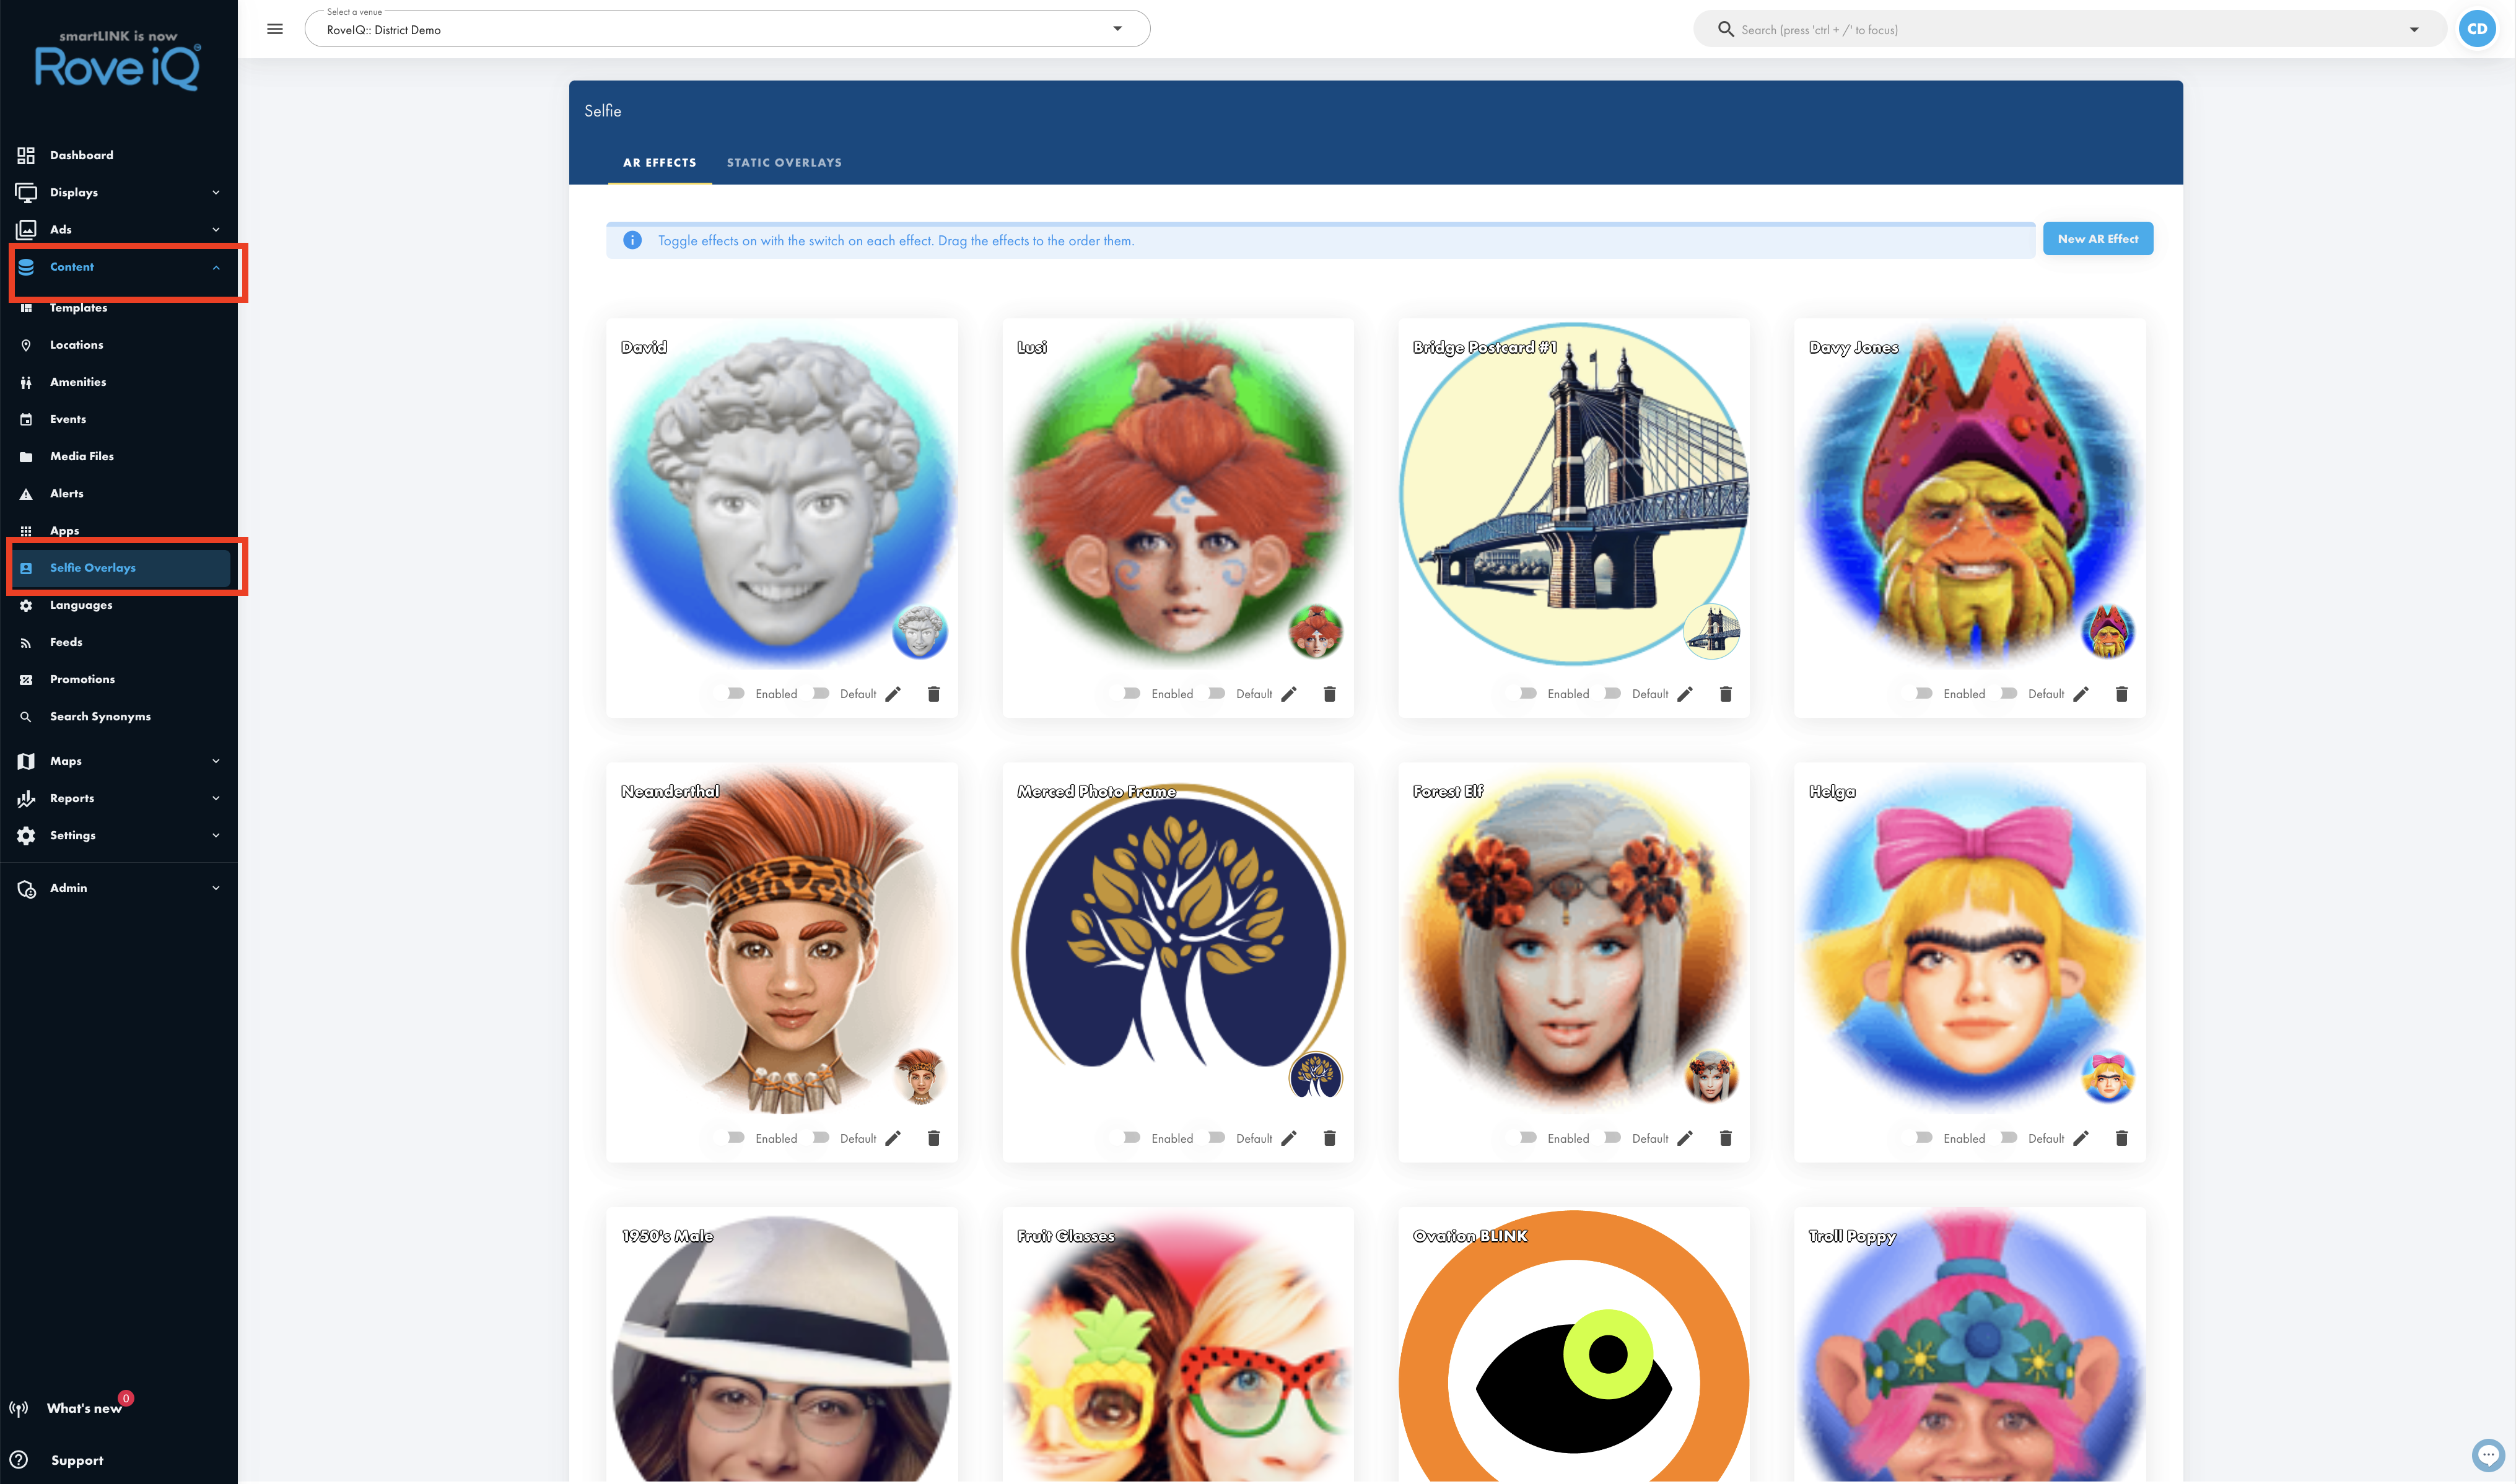Screen dimensions: 2516x1484
Task: Delete the Davy Jones effect
Action: (x=2121, y=694)
